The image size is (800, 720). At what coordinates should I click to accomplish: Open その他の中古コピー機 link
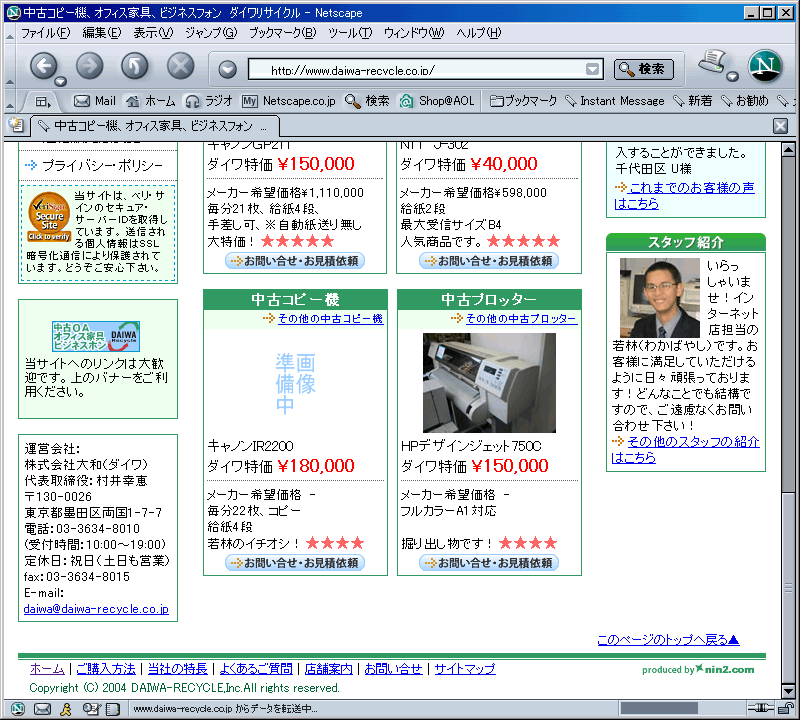pos(331,318)
